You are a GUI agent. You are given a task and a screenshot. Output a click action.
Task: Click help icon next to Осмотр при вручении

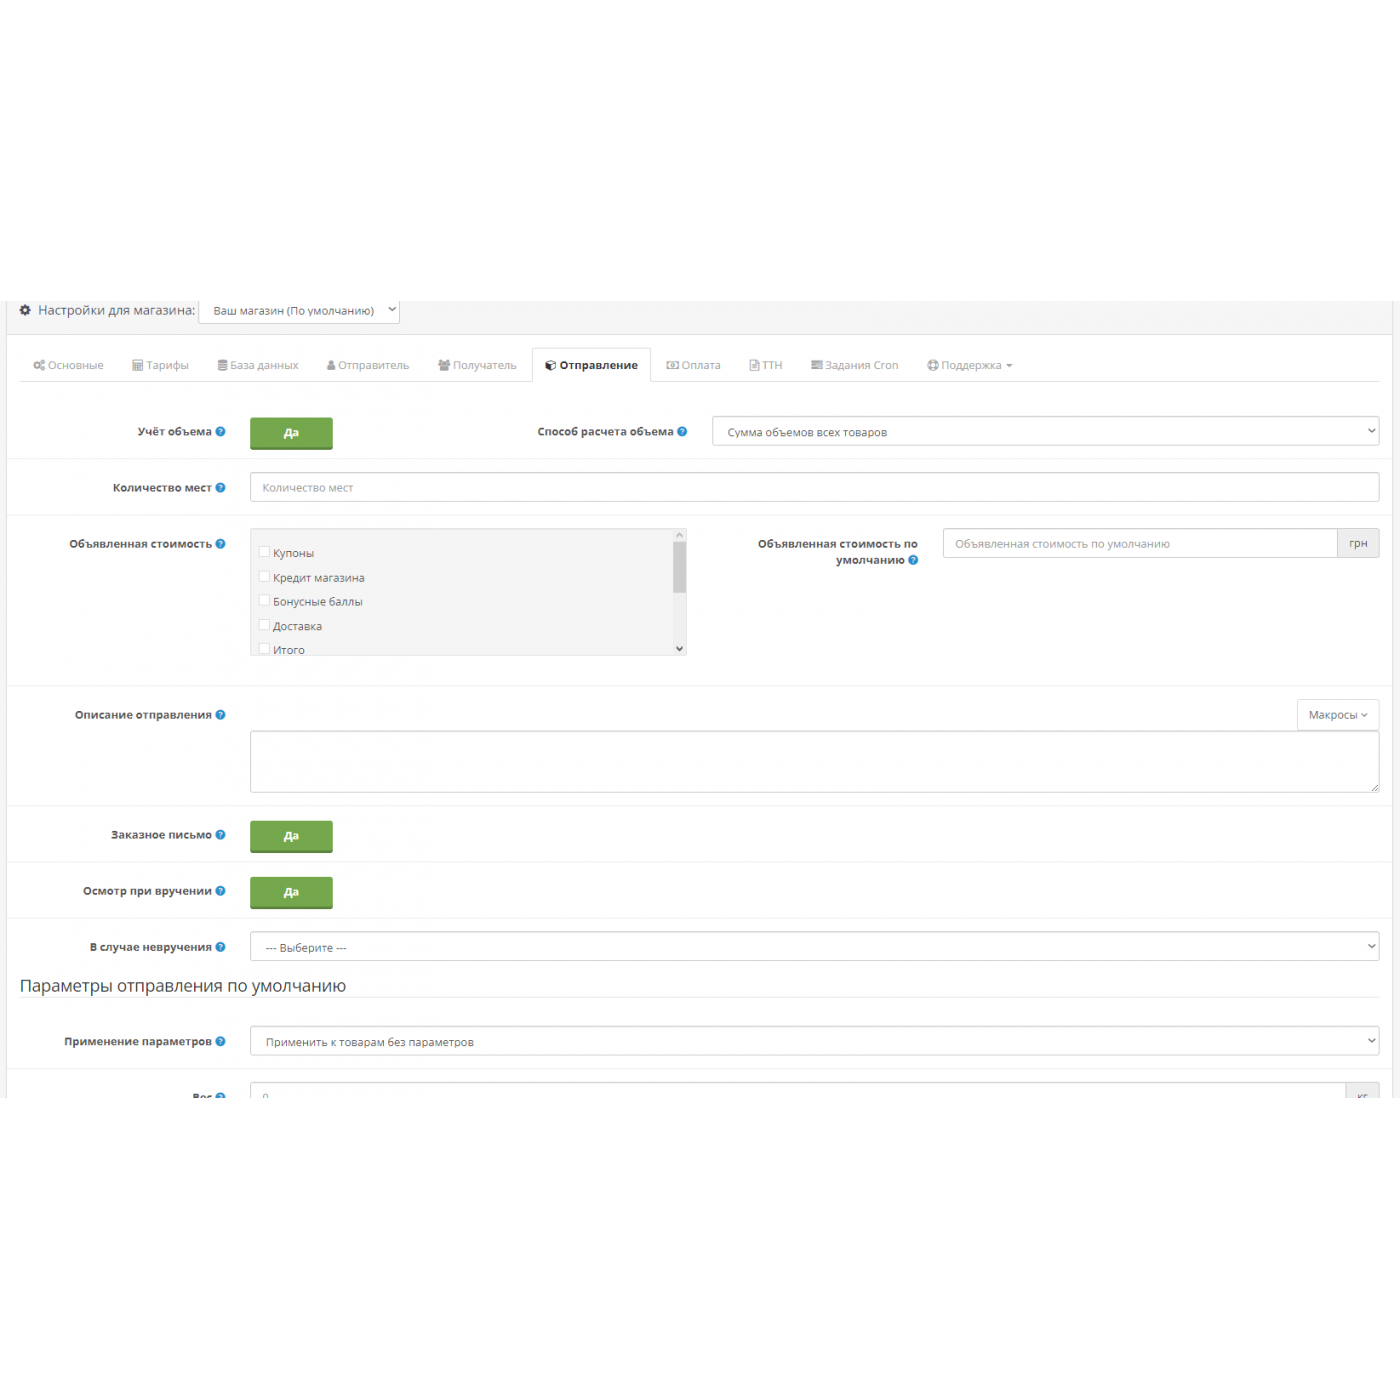(220, 891)
